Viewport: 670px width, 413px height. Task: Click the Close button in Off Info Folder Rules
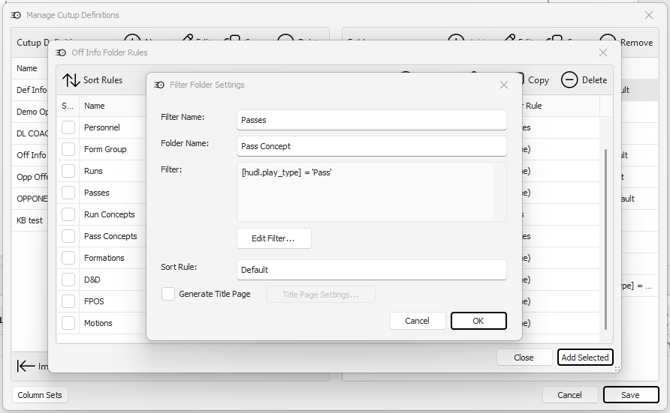point(524,357)
